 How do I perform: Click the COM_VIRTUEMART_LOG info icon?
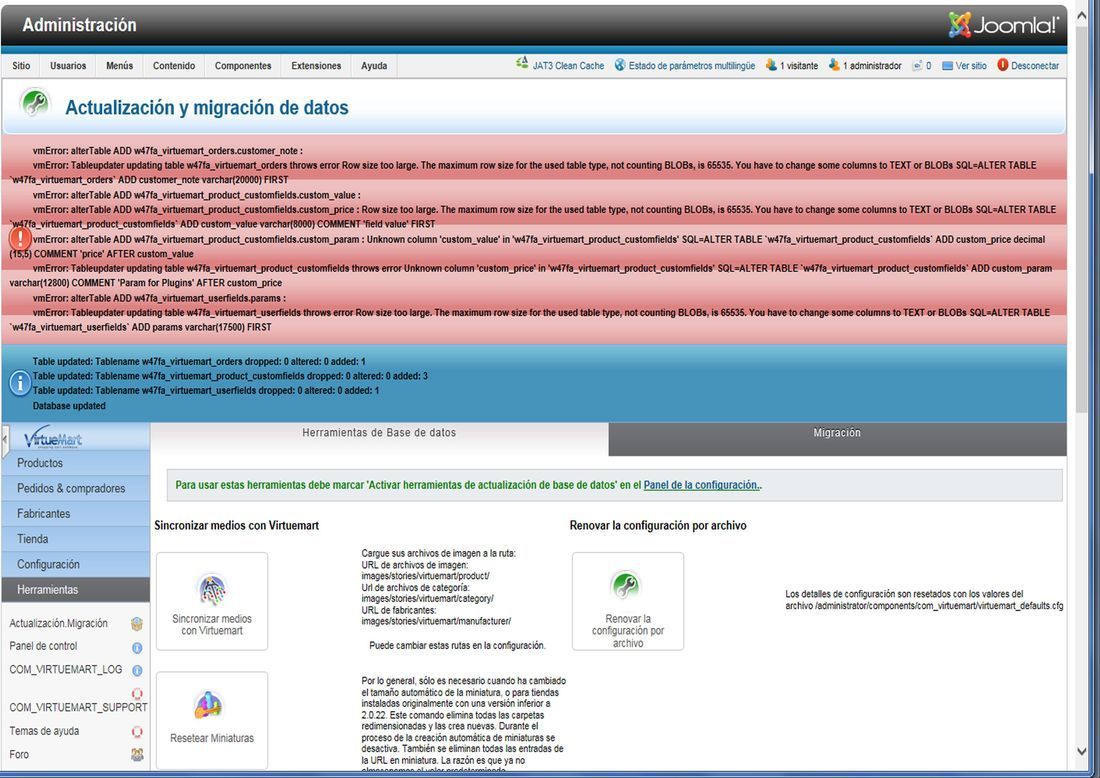point(137,671)
